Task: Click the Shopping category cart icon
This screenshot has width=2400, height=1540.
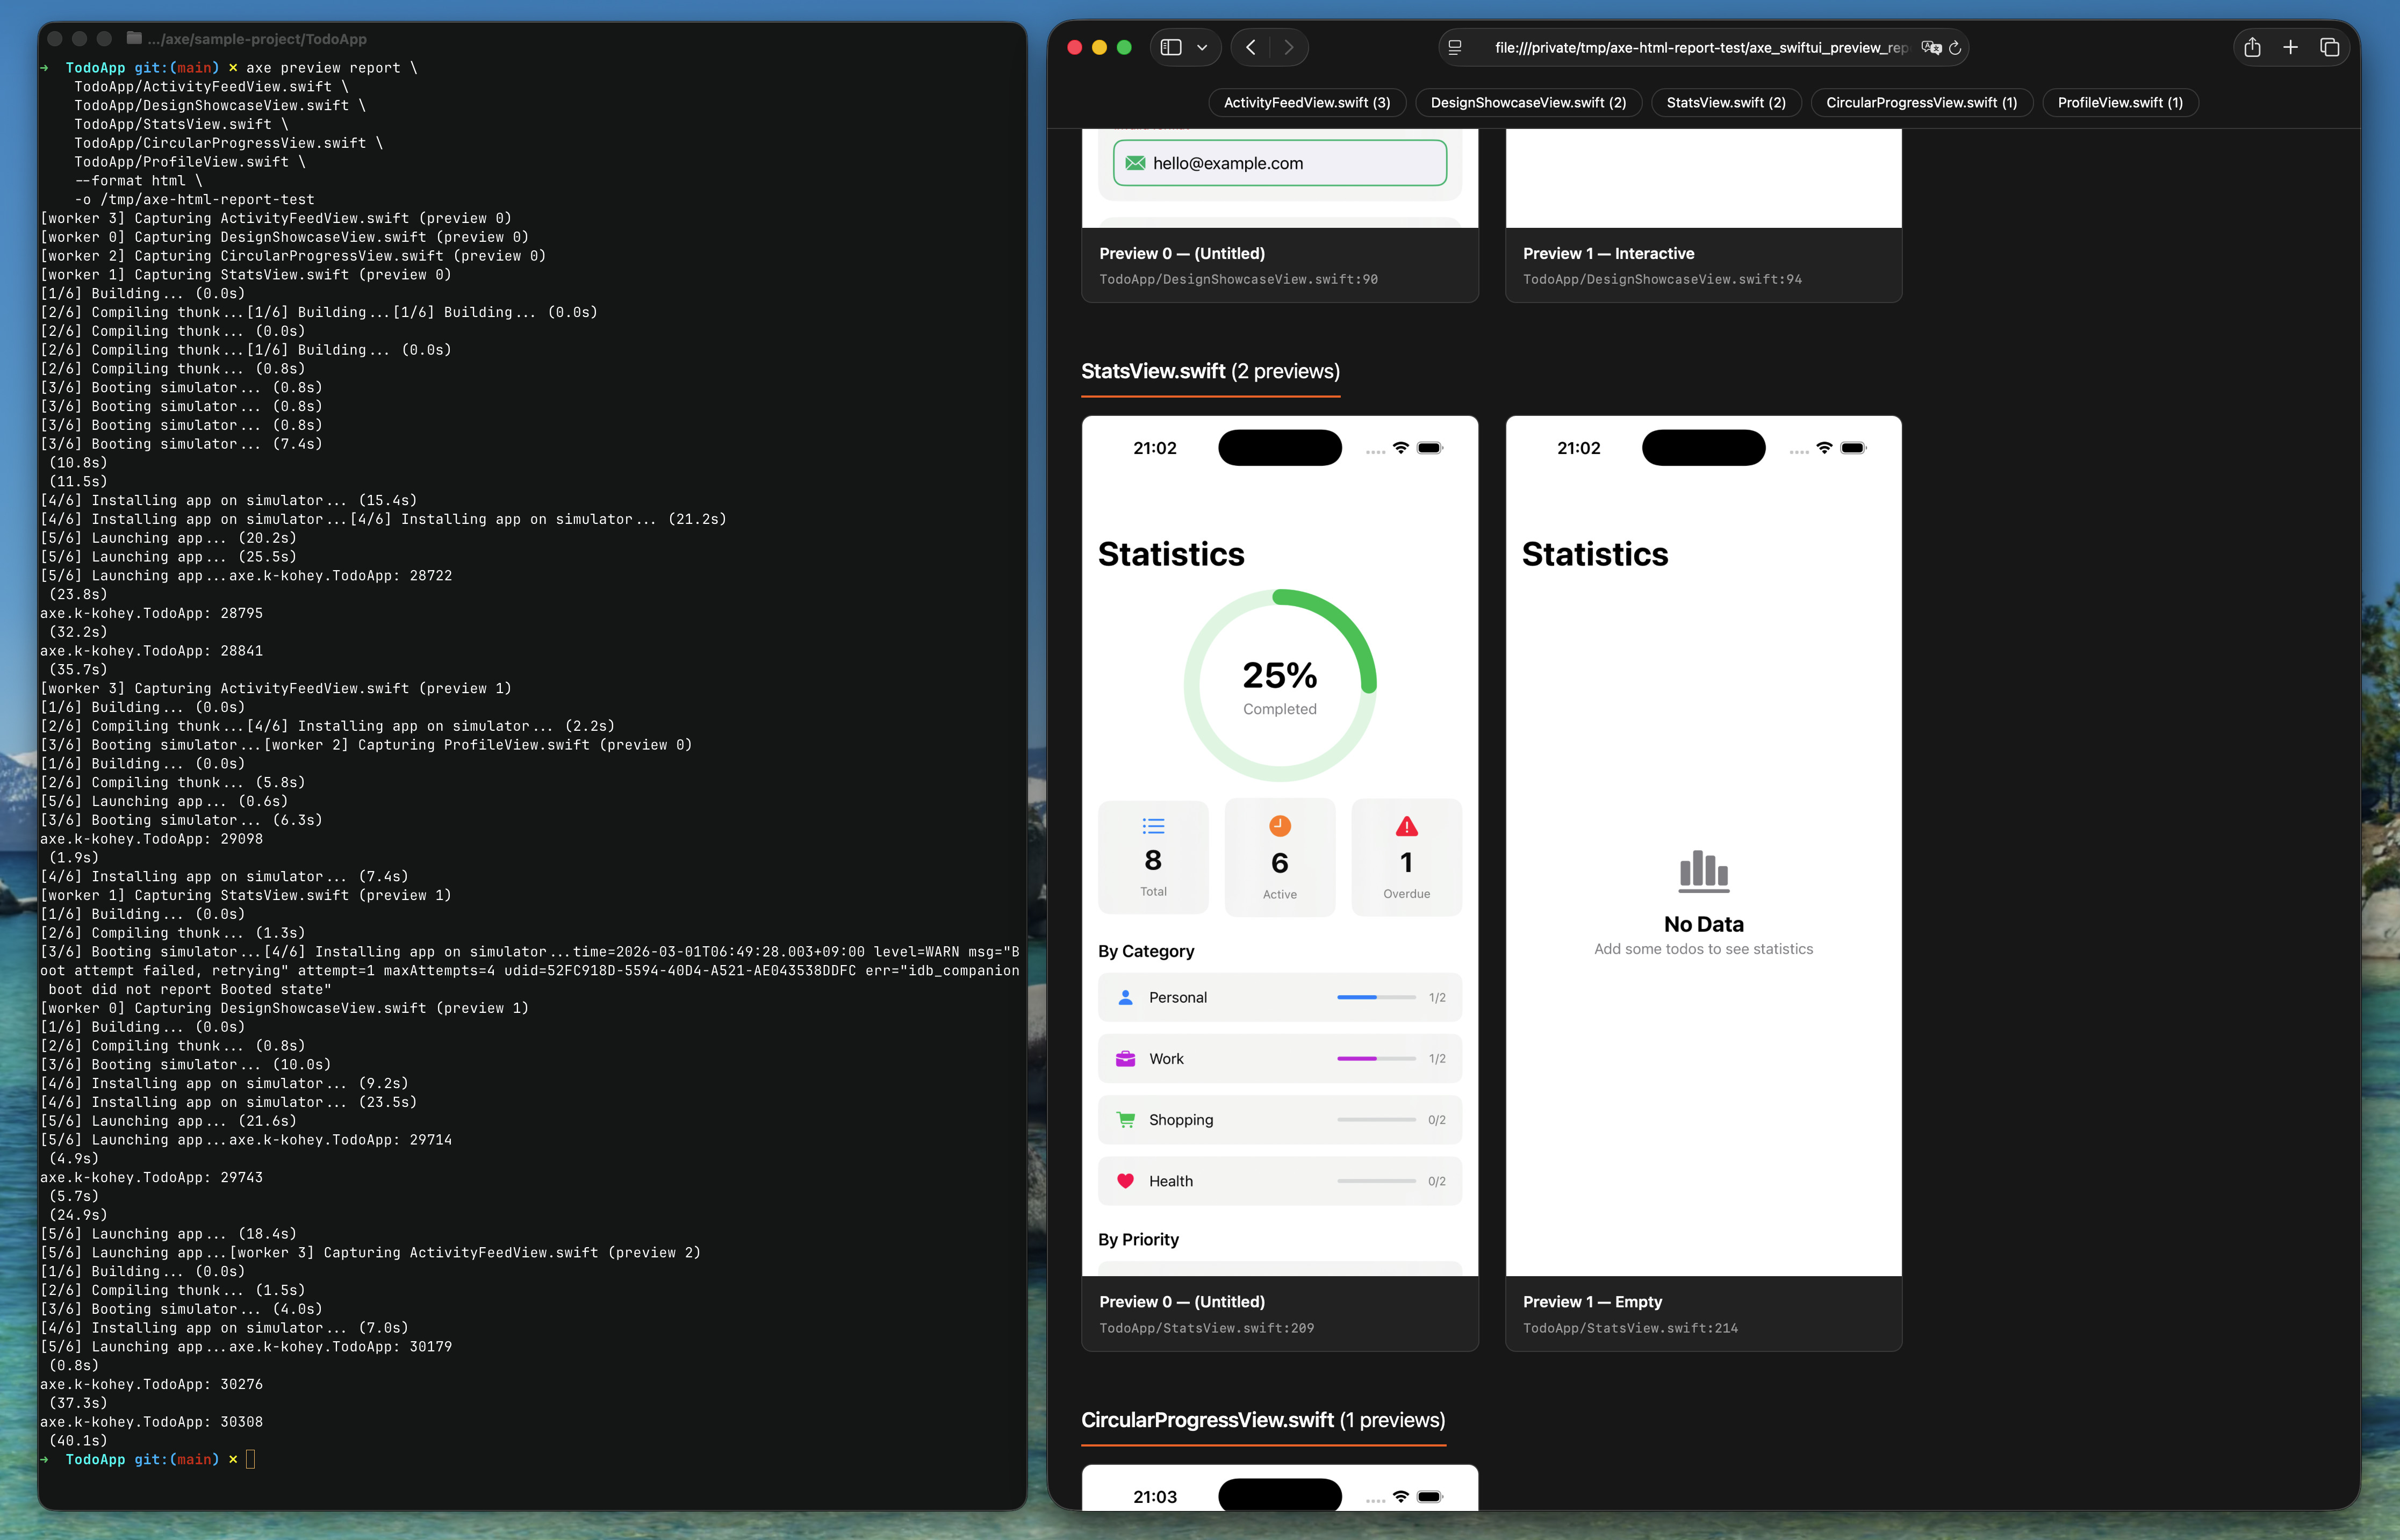Action: (1125, 1120)
